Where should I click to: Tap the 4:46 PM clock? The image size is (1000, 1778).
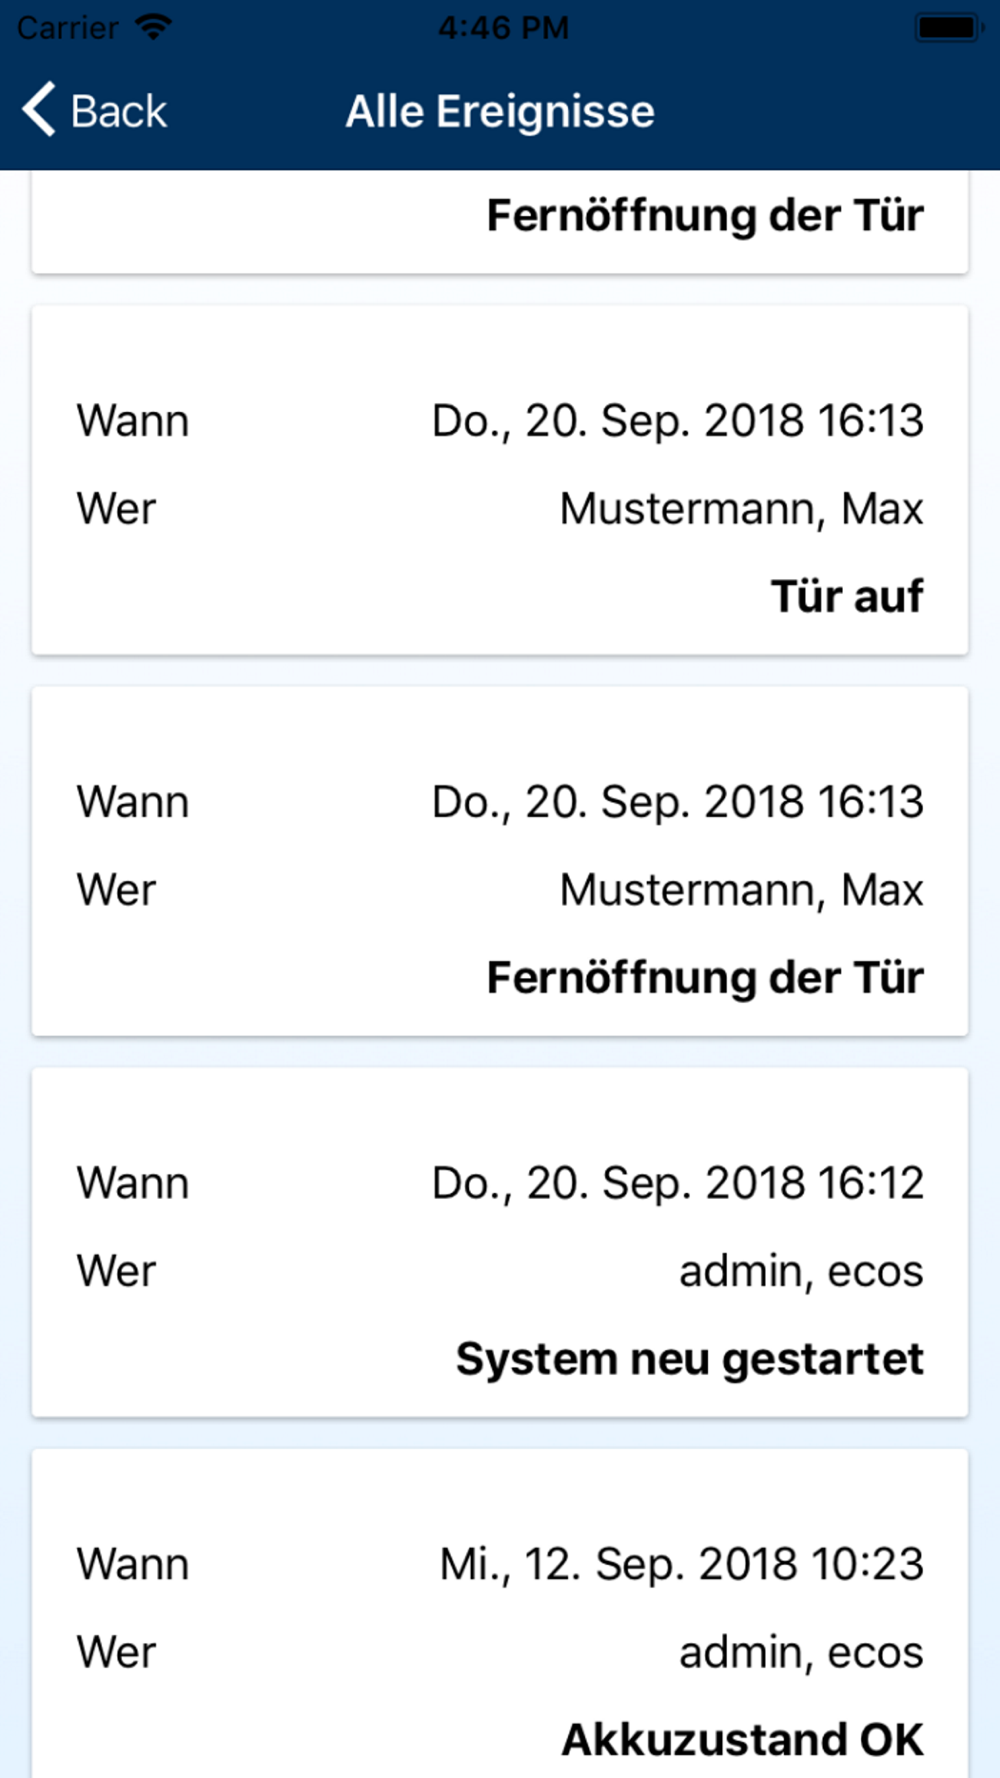(x=503, y=27)
